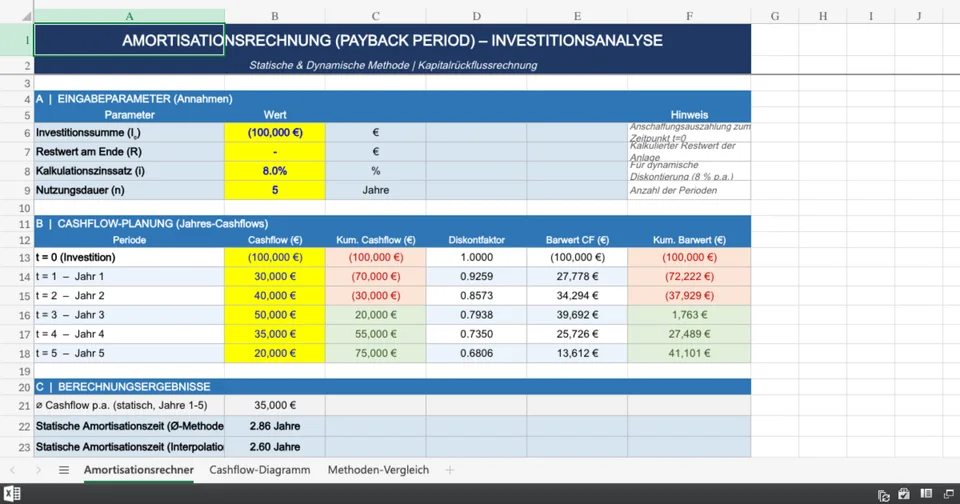The height and width of the screenshot is (504, 960).
Task: Select column E header
Action: 577,17
